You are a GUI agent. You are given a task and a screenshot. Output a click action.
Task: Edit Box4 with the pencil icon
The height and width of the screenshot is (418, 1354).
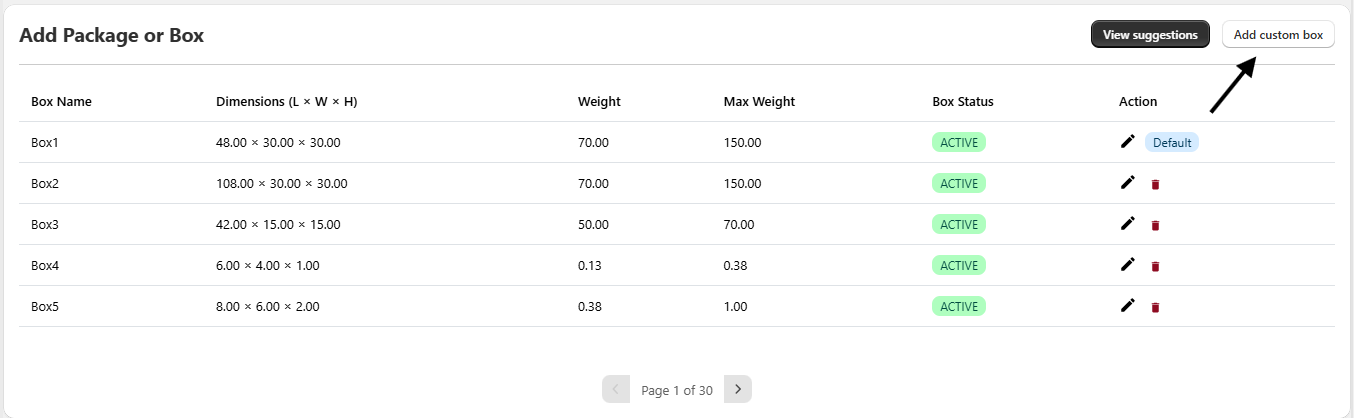point(1128,265)
